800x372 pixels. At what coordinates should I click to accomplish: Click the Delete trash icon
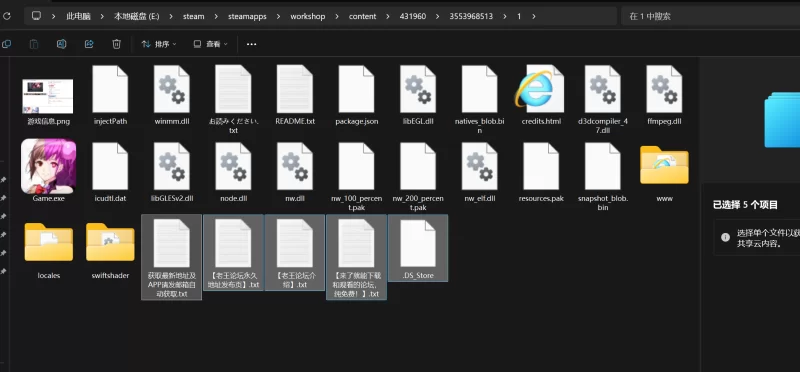pos(116,44)
